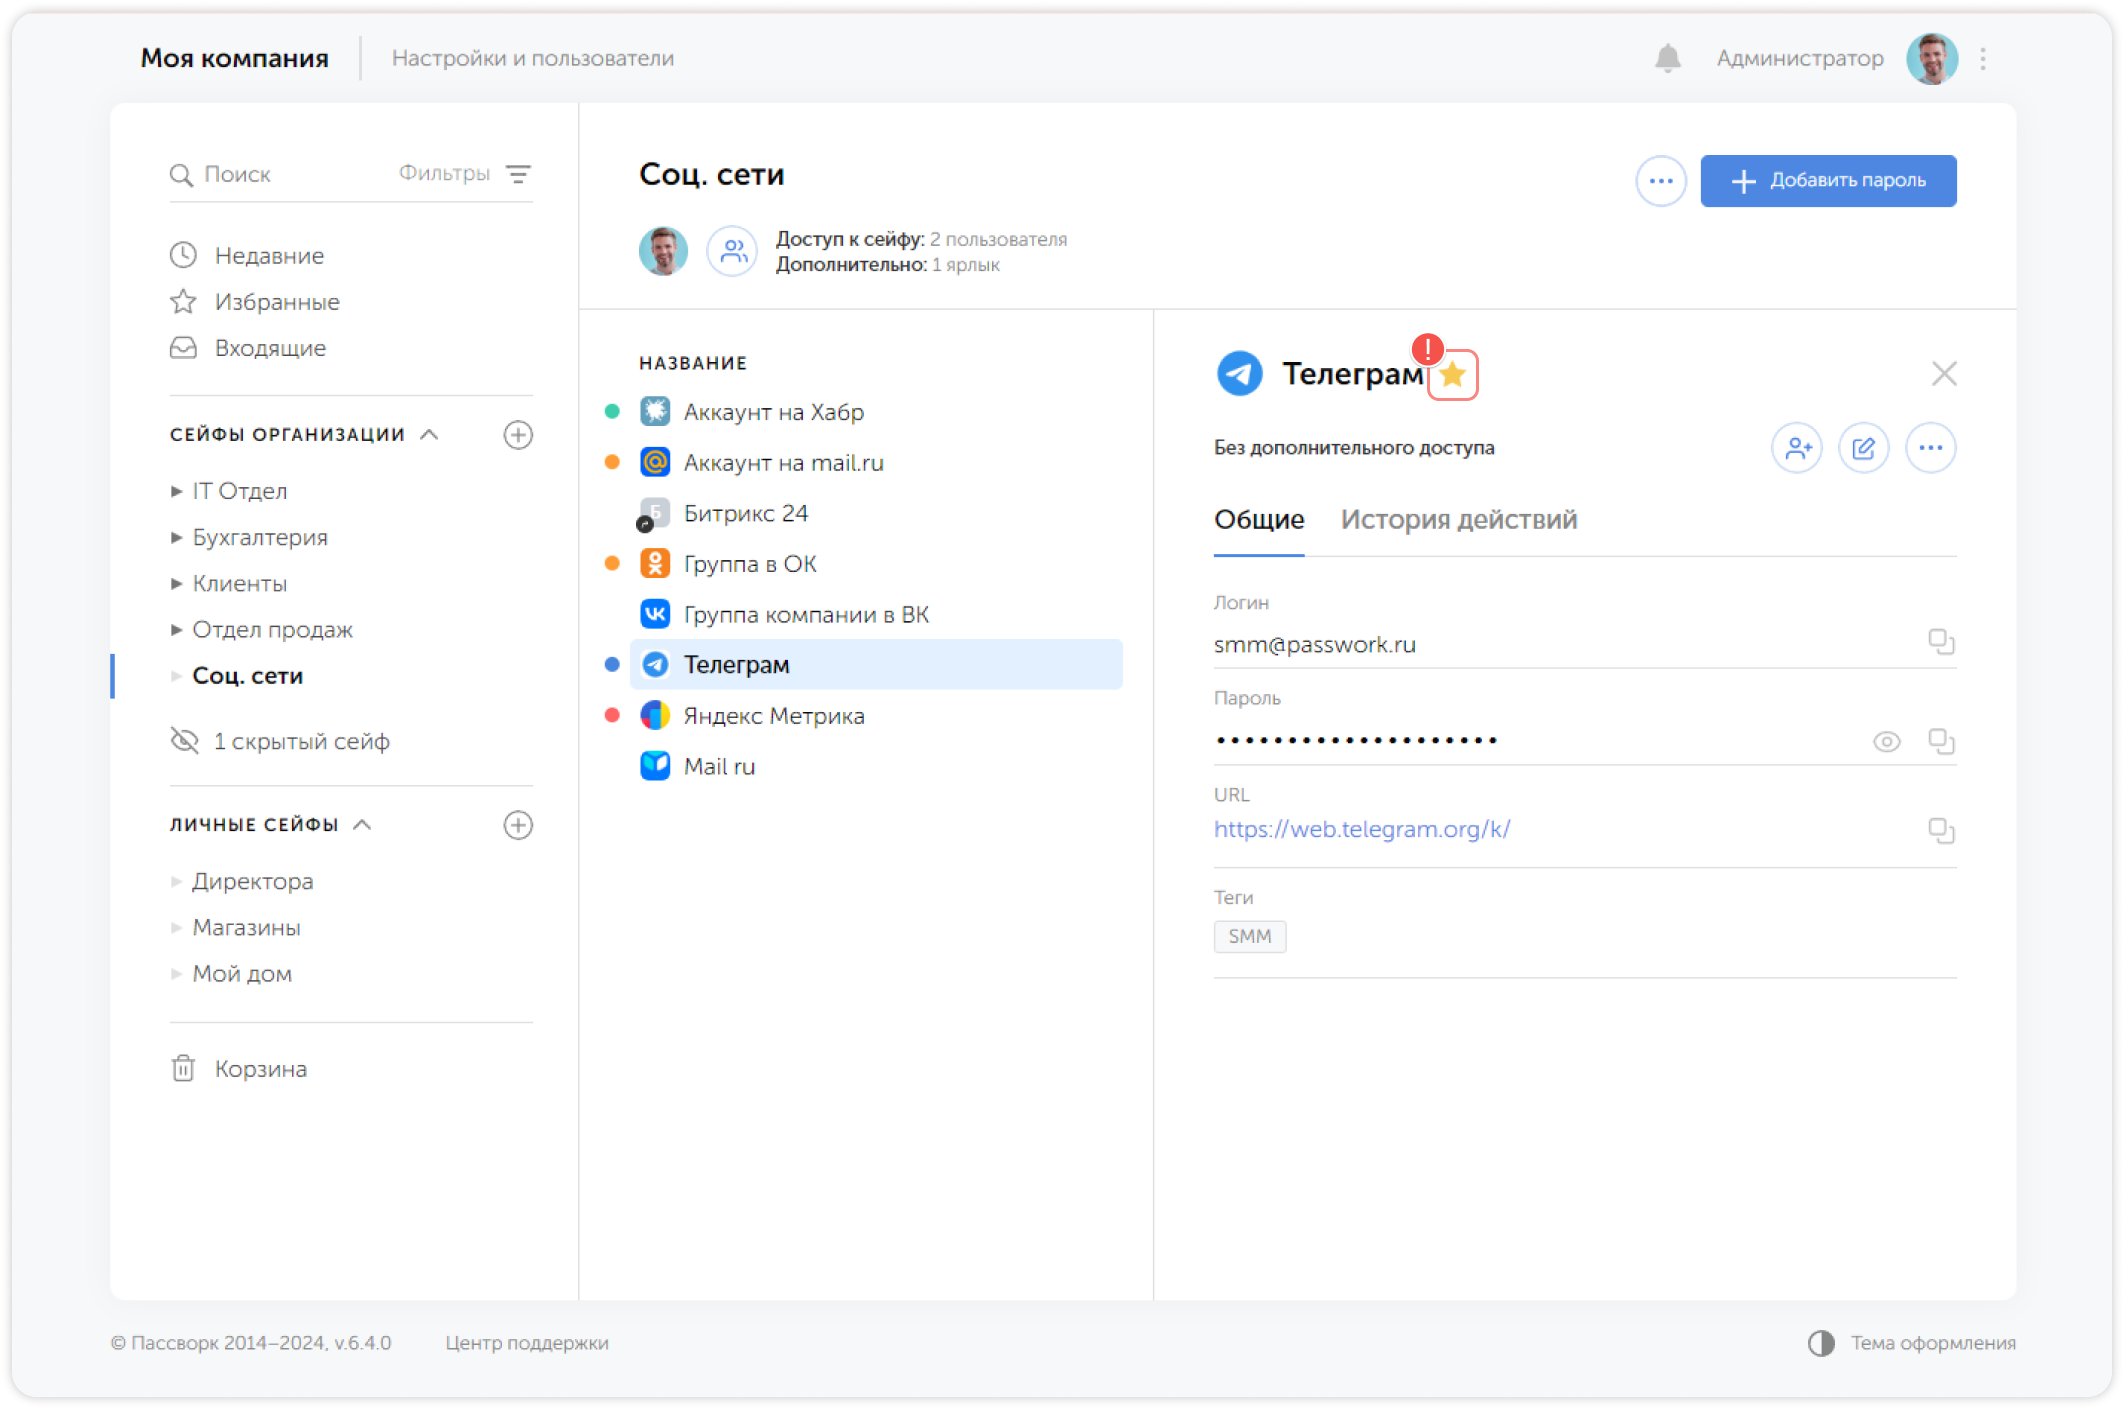Copy the password using copy icon

coord(1940,741)
